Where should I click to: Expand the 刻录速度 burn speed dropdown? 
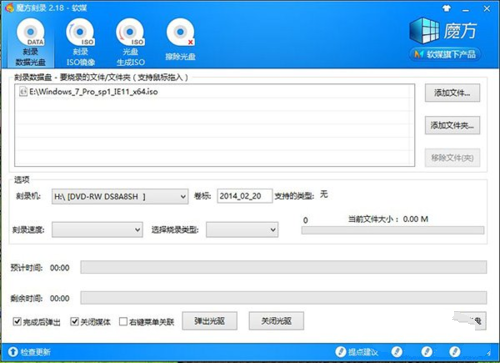click(97, 230)
